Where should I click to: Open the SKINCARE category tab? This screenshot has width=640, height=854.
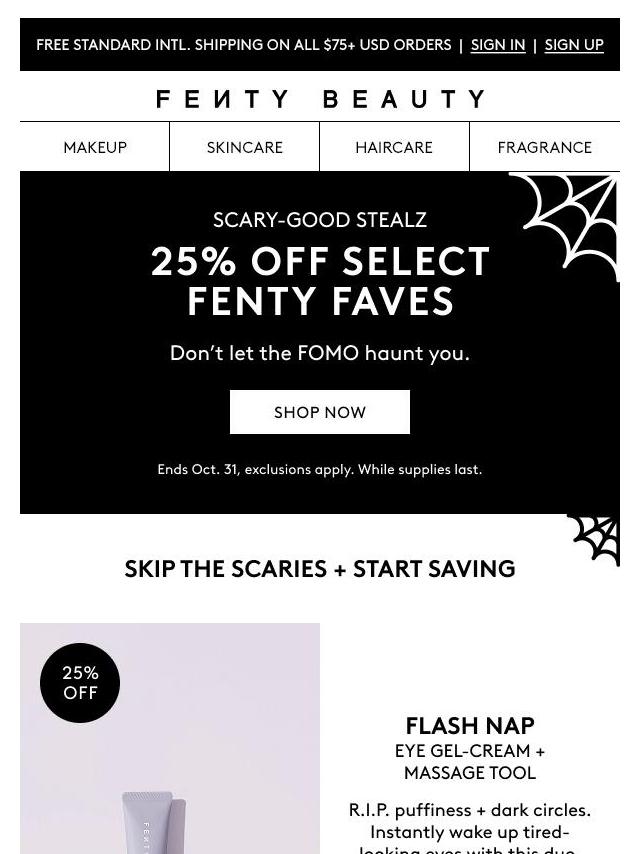[245, 147]
